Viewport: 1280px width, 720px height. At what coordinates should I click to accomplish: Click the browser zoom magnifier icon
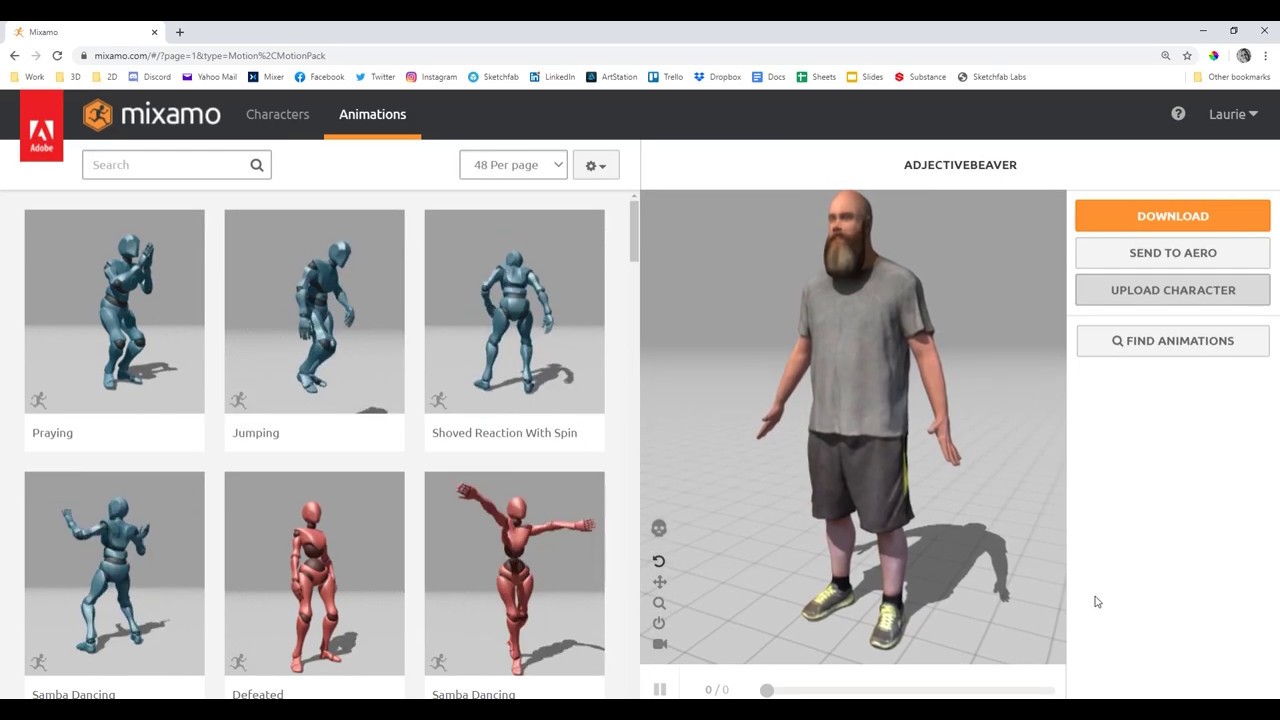click(1166, 56)
